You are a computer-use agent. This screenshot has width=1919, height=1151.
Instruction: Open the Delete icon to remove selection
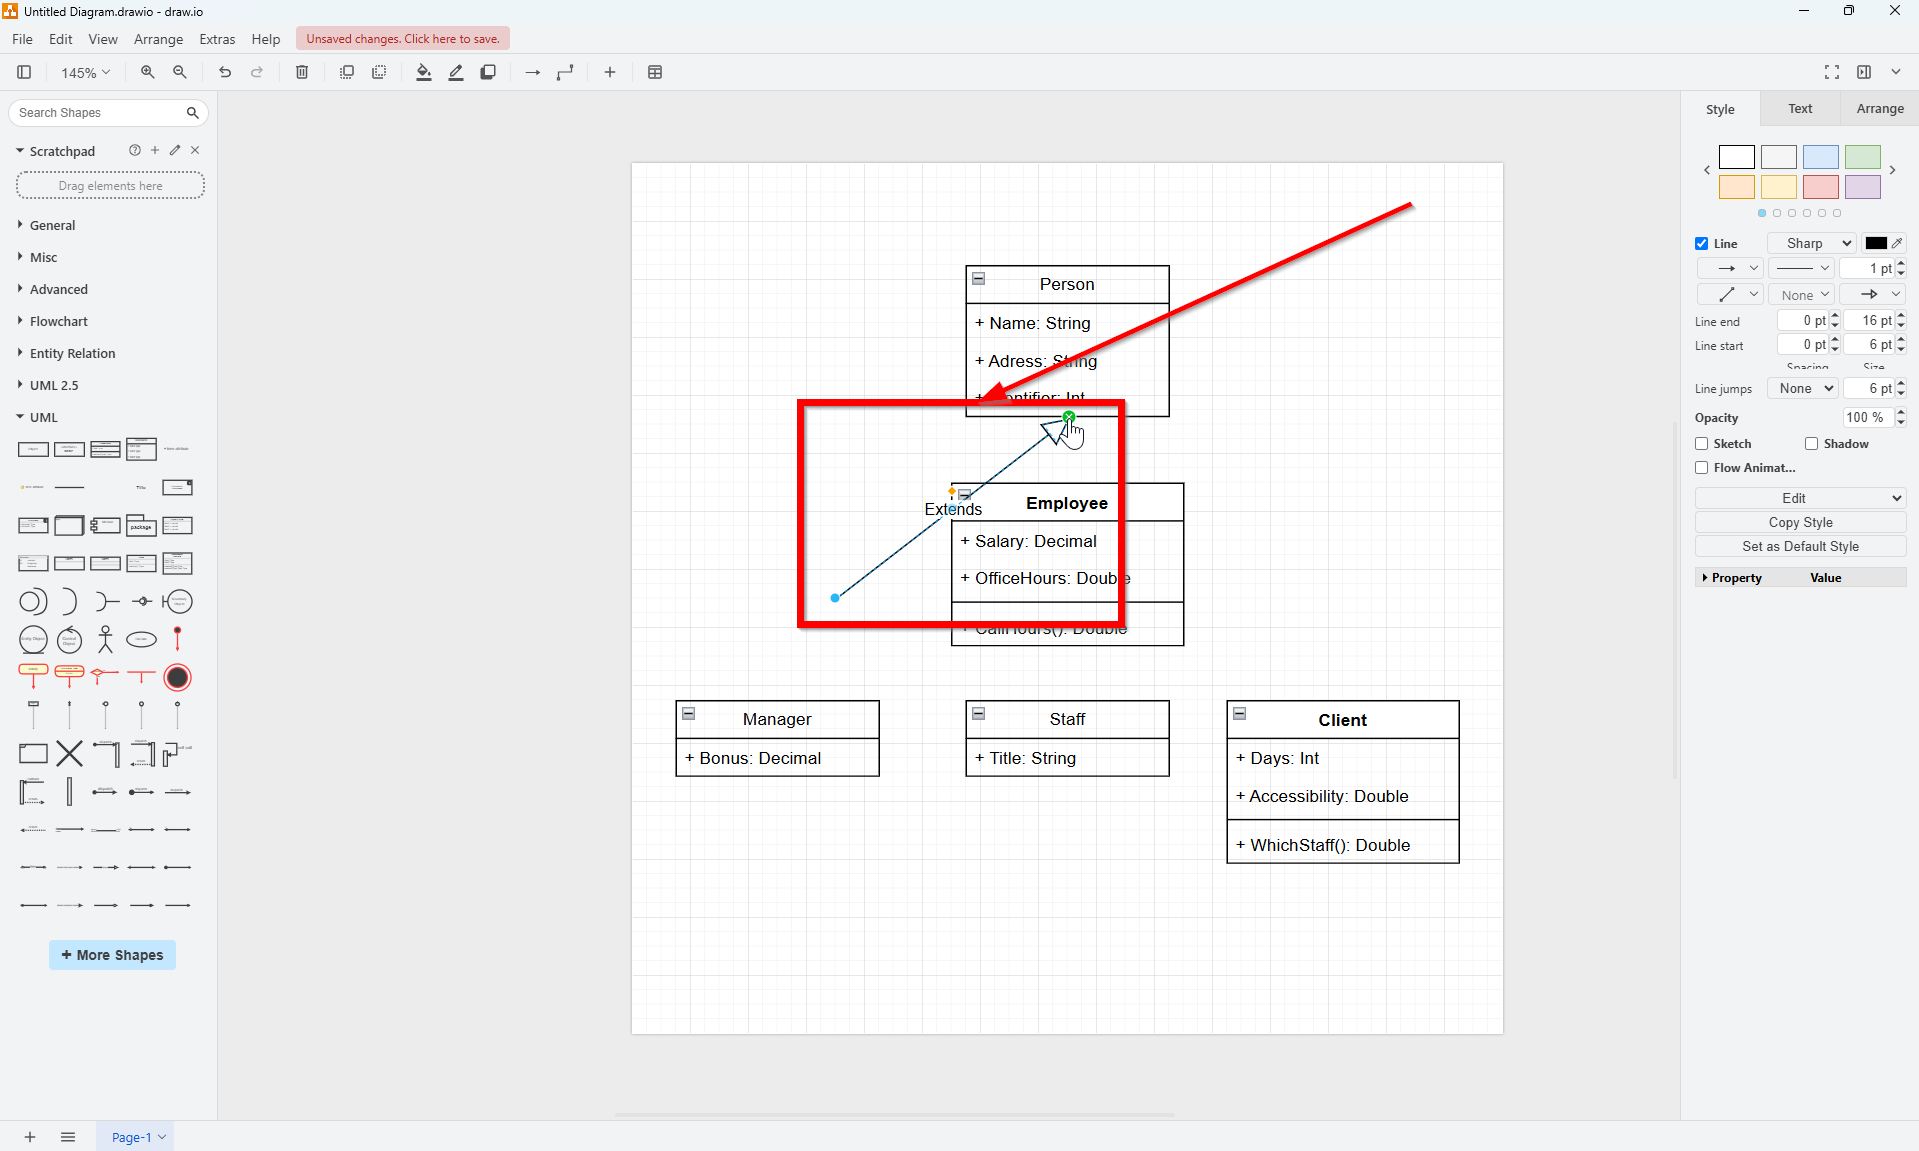[301, 72]
